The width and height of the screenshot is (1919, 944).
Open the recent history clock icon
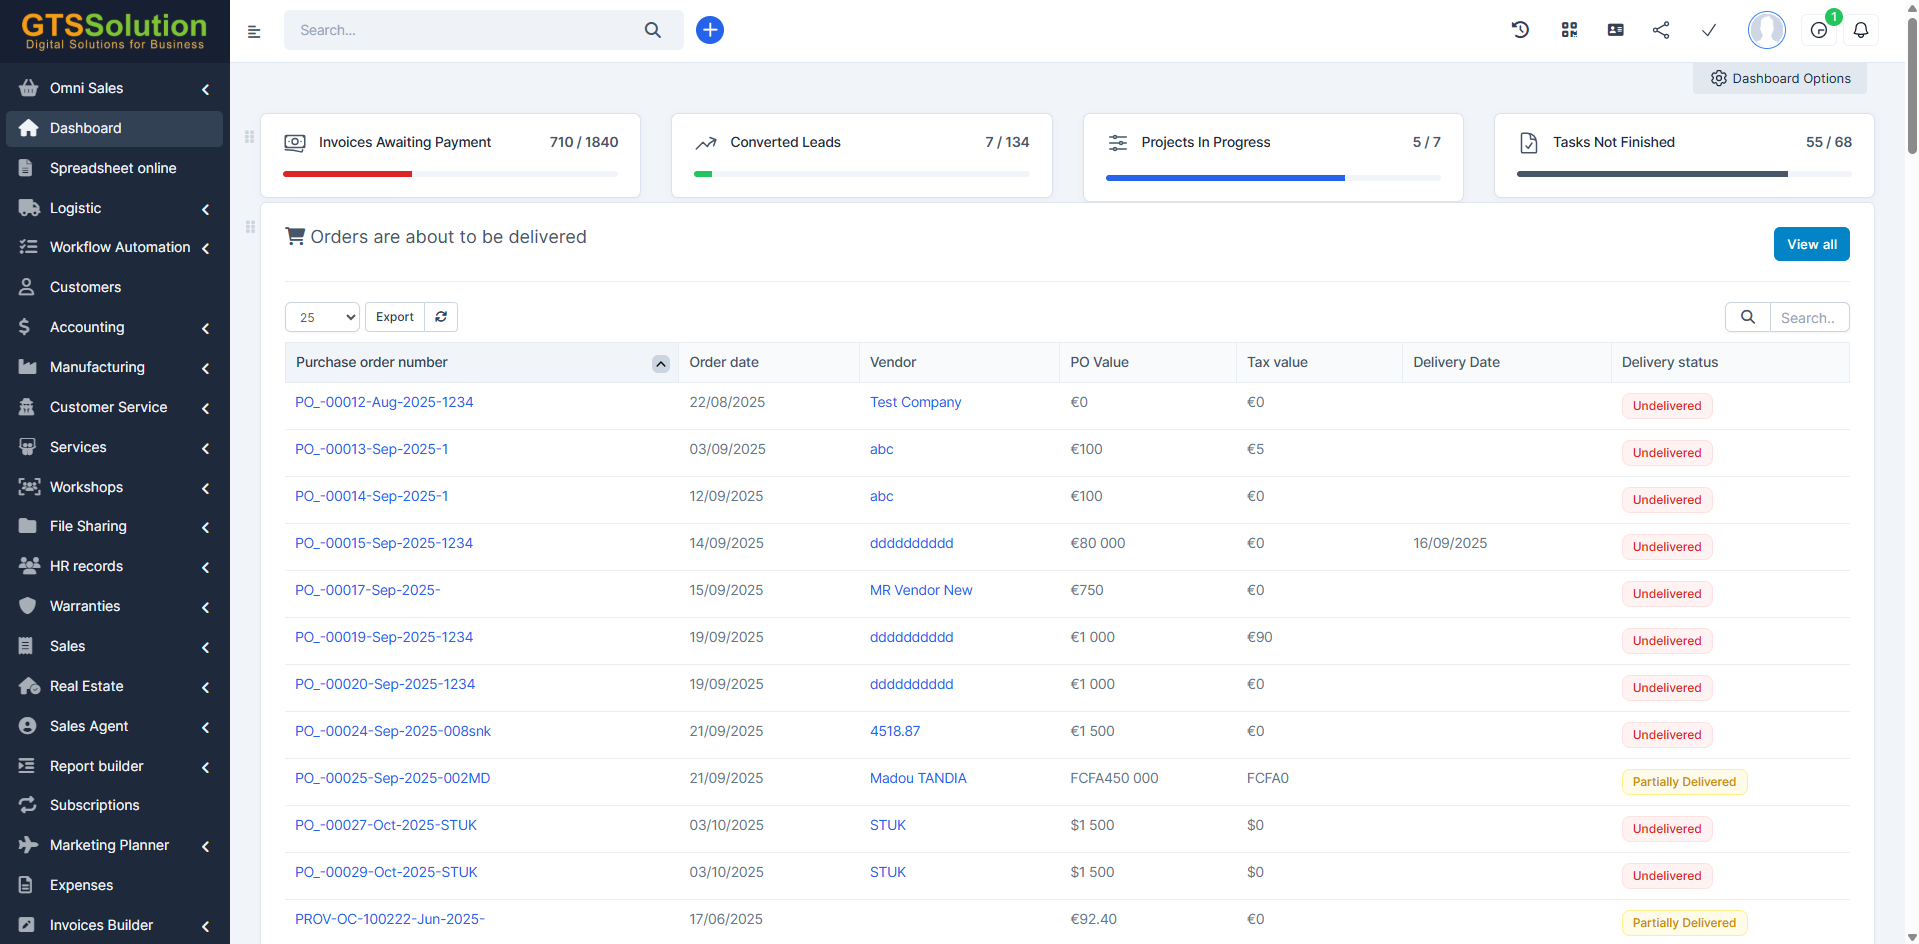tap(1520, 30)
